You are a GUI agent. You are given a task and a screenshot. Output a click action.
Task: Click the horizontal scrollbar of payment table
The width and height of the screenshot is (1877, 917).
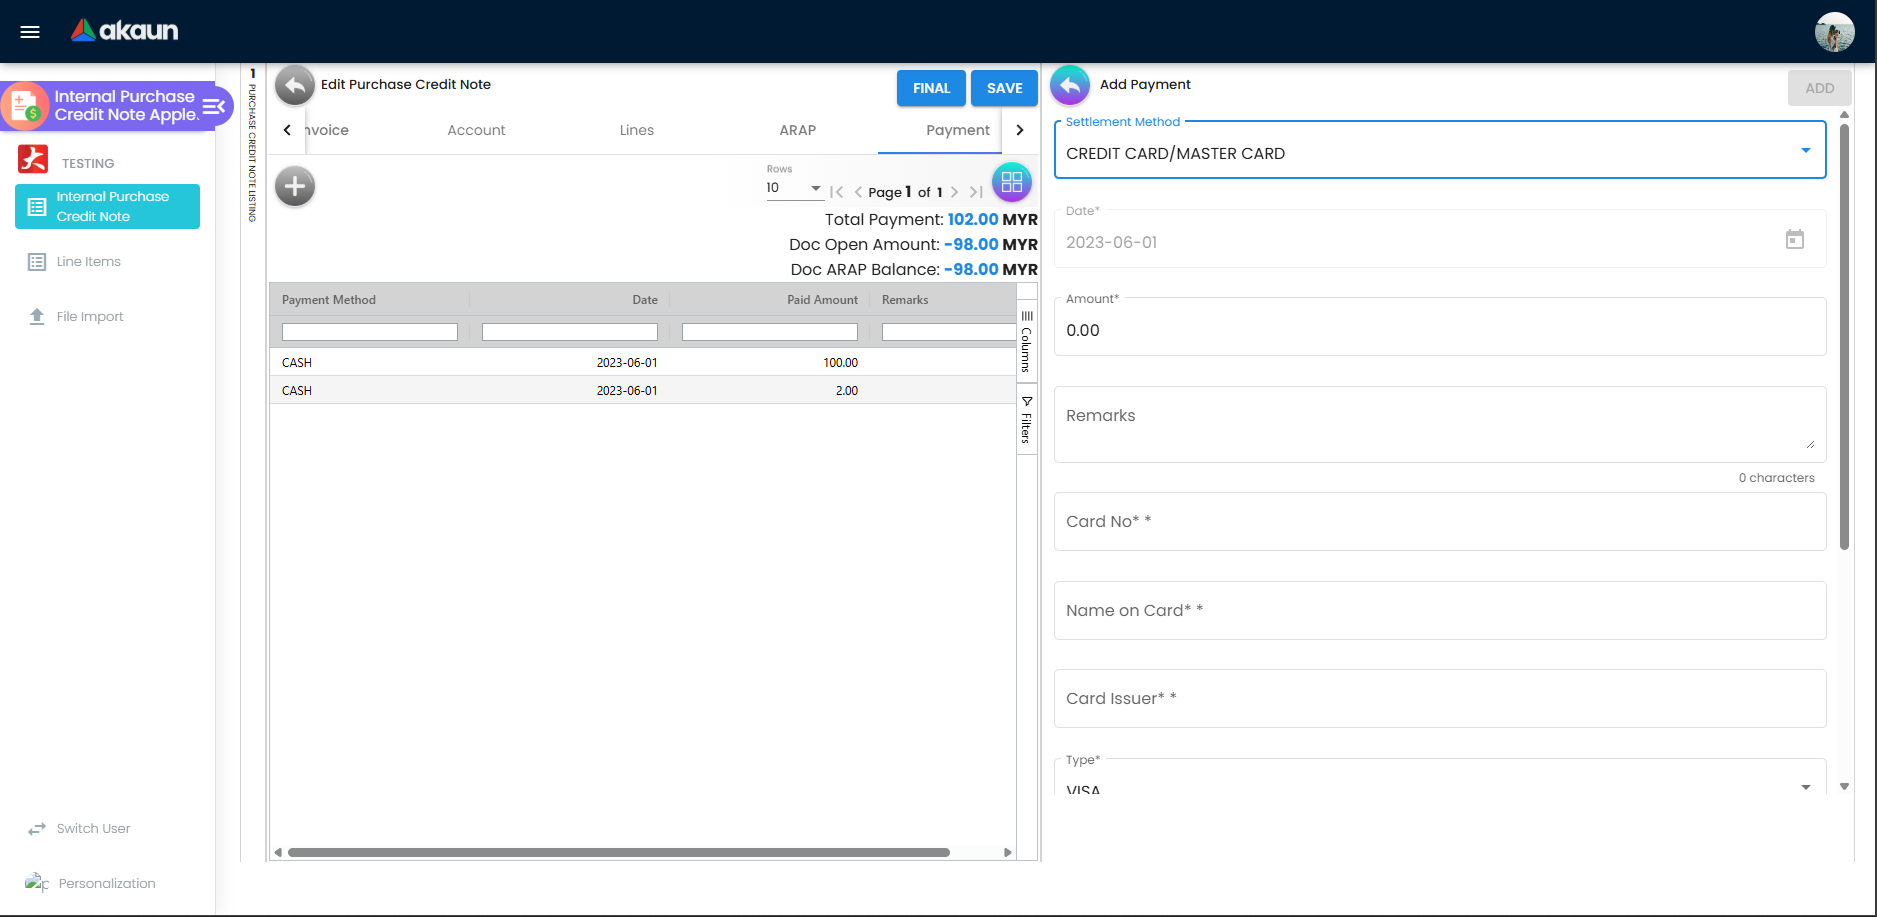coord(618,853)
